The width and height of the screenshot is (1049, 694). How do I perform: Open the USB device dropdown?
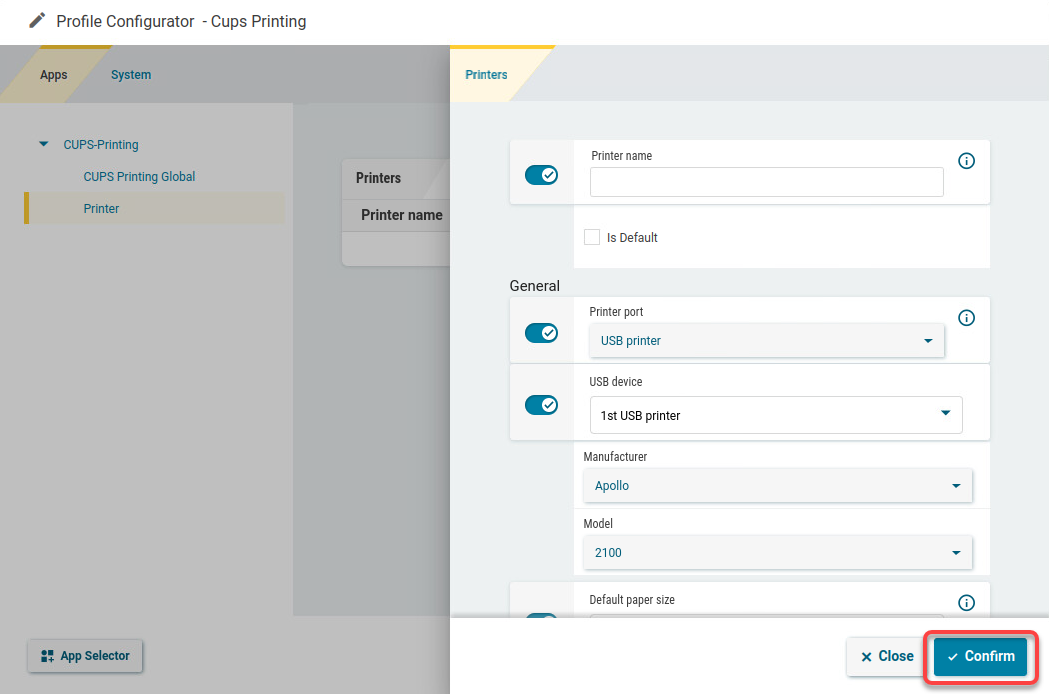pos(775,415)
